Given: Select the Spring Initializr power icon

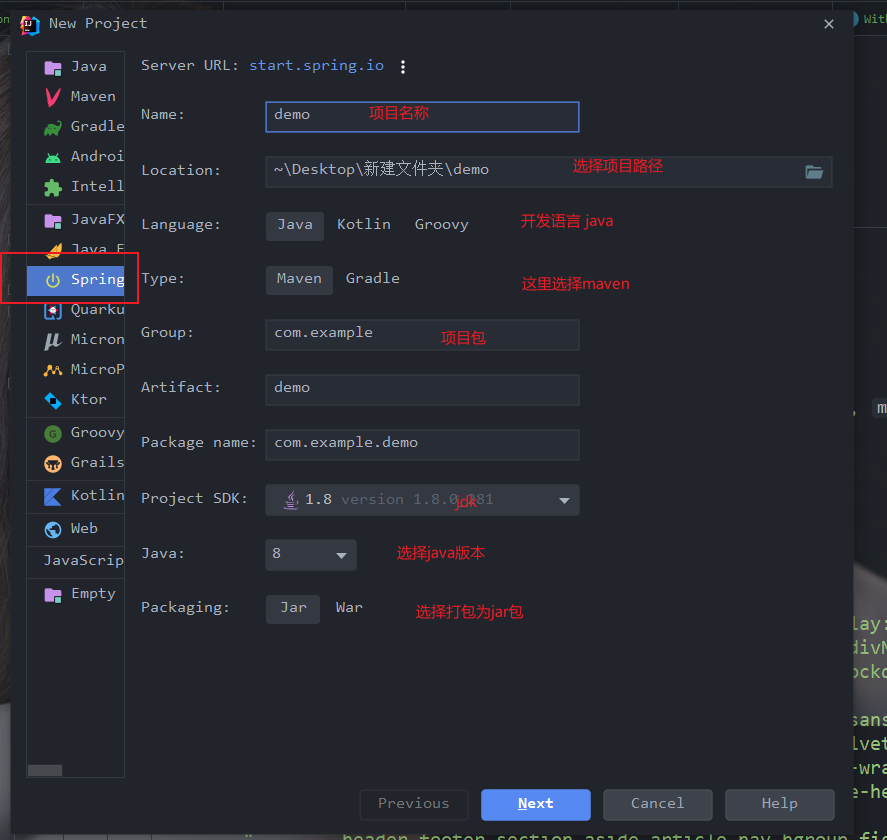Looking at the screenshot, I should [x=53, y=280].
